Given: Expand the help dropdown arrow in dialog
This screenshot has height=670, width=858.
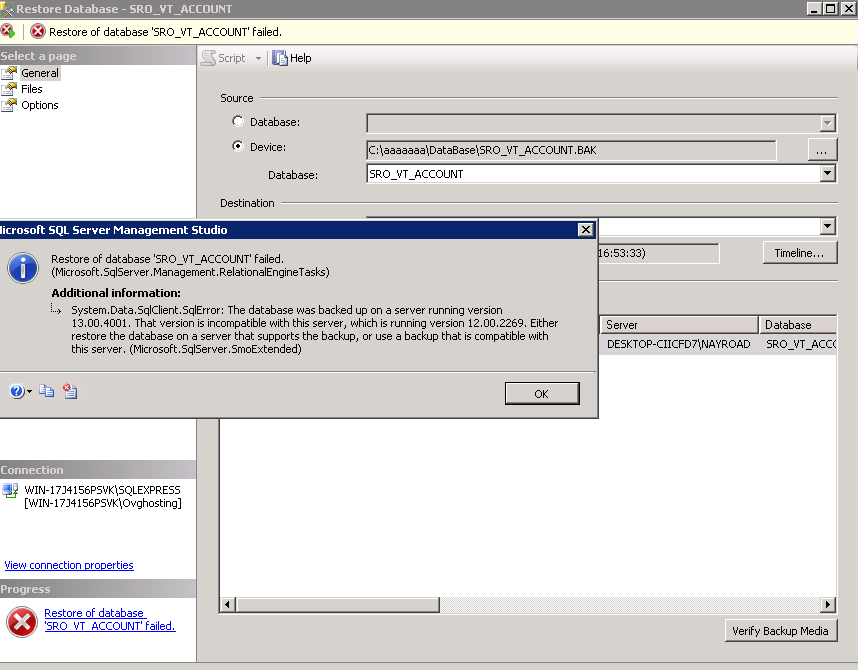Looking at the screenshot, I should point(30,391).
